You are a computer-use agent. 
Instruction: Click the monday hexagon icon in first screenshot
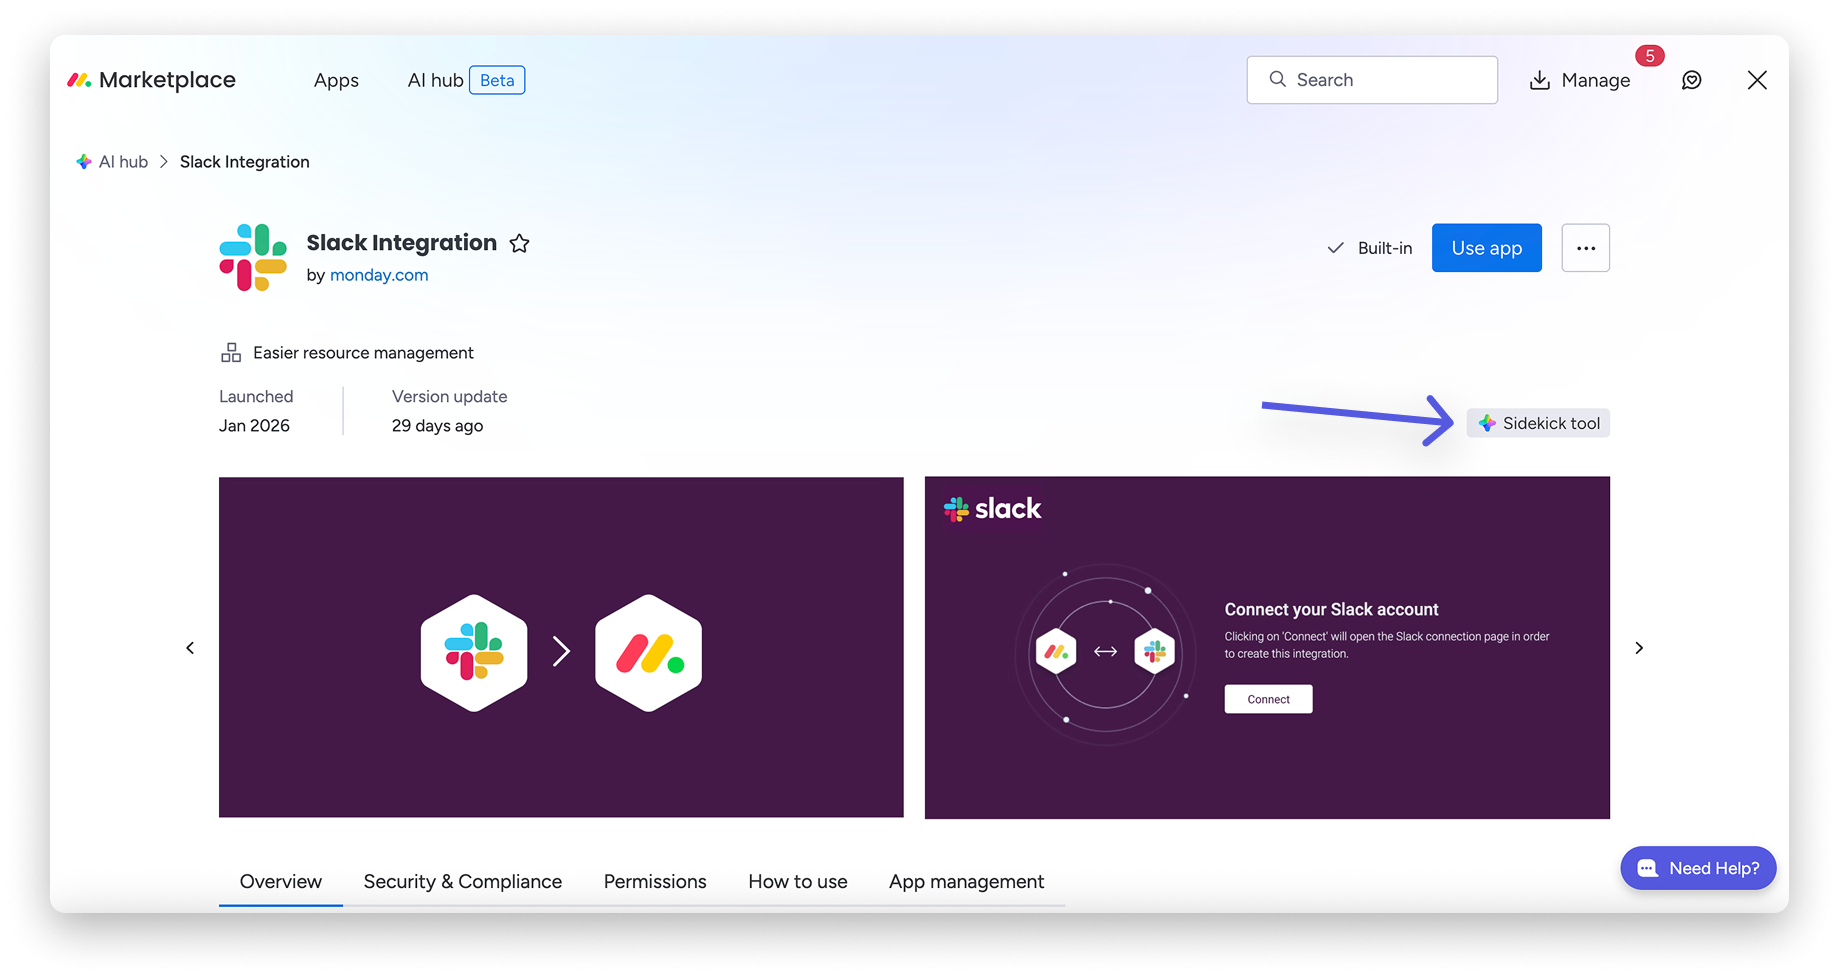point(649,652)
